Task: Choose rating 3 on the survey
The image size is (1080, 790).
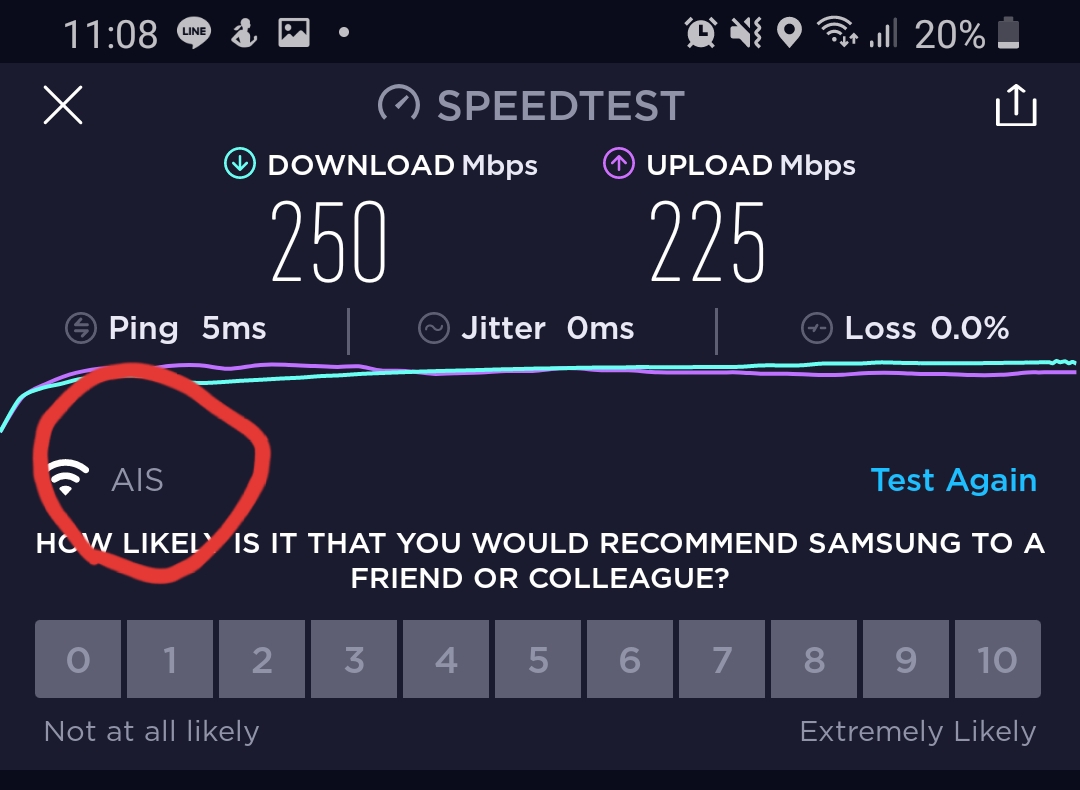Action: (x=354, y=659)
